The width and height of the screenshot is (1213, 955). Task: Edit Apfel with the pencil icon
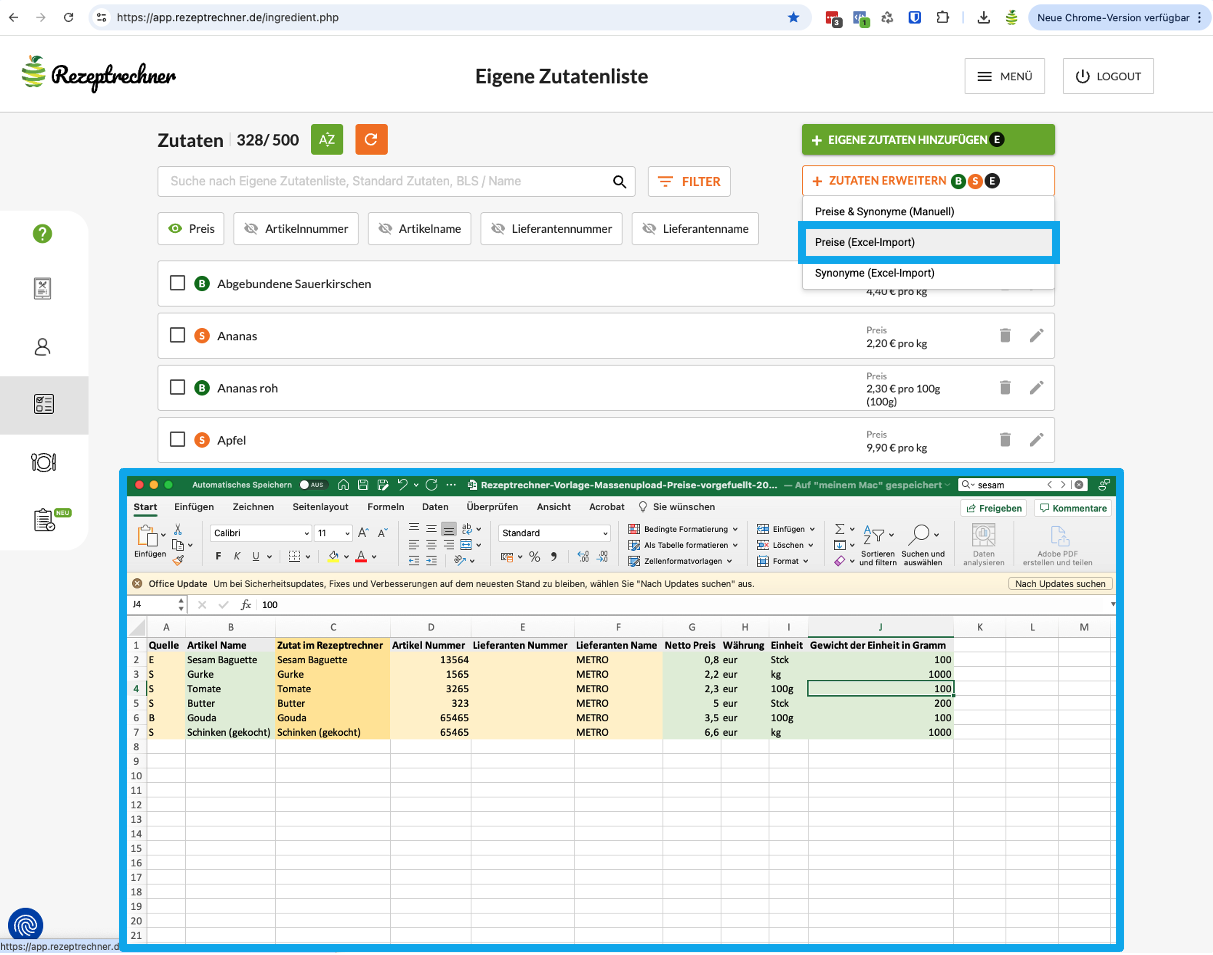point(1037,440)
